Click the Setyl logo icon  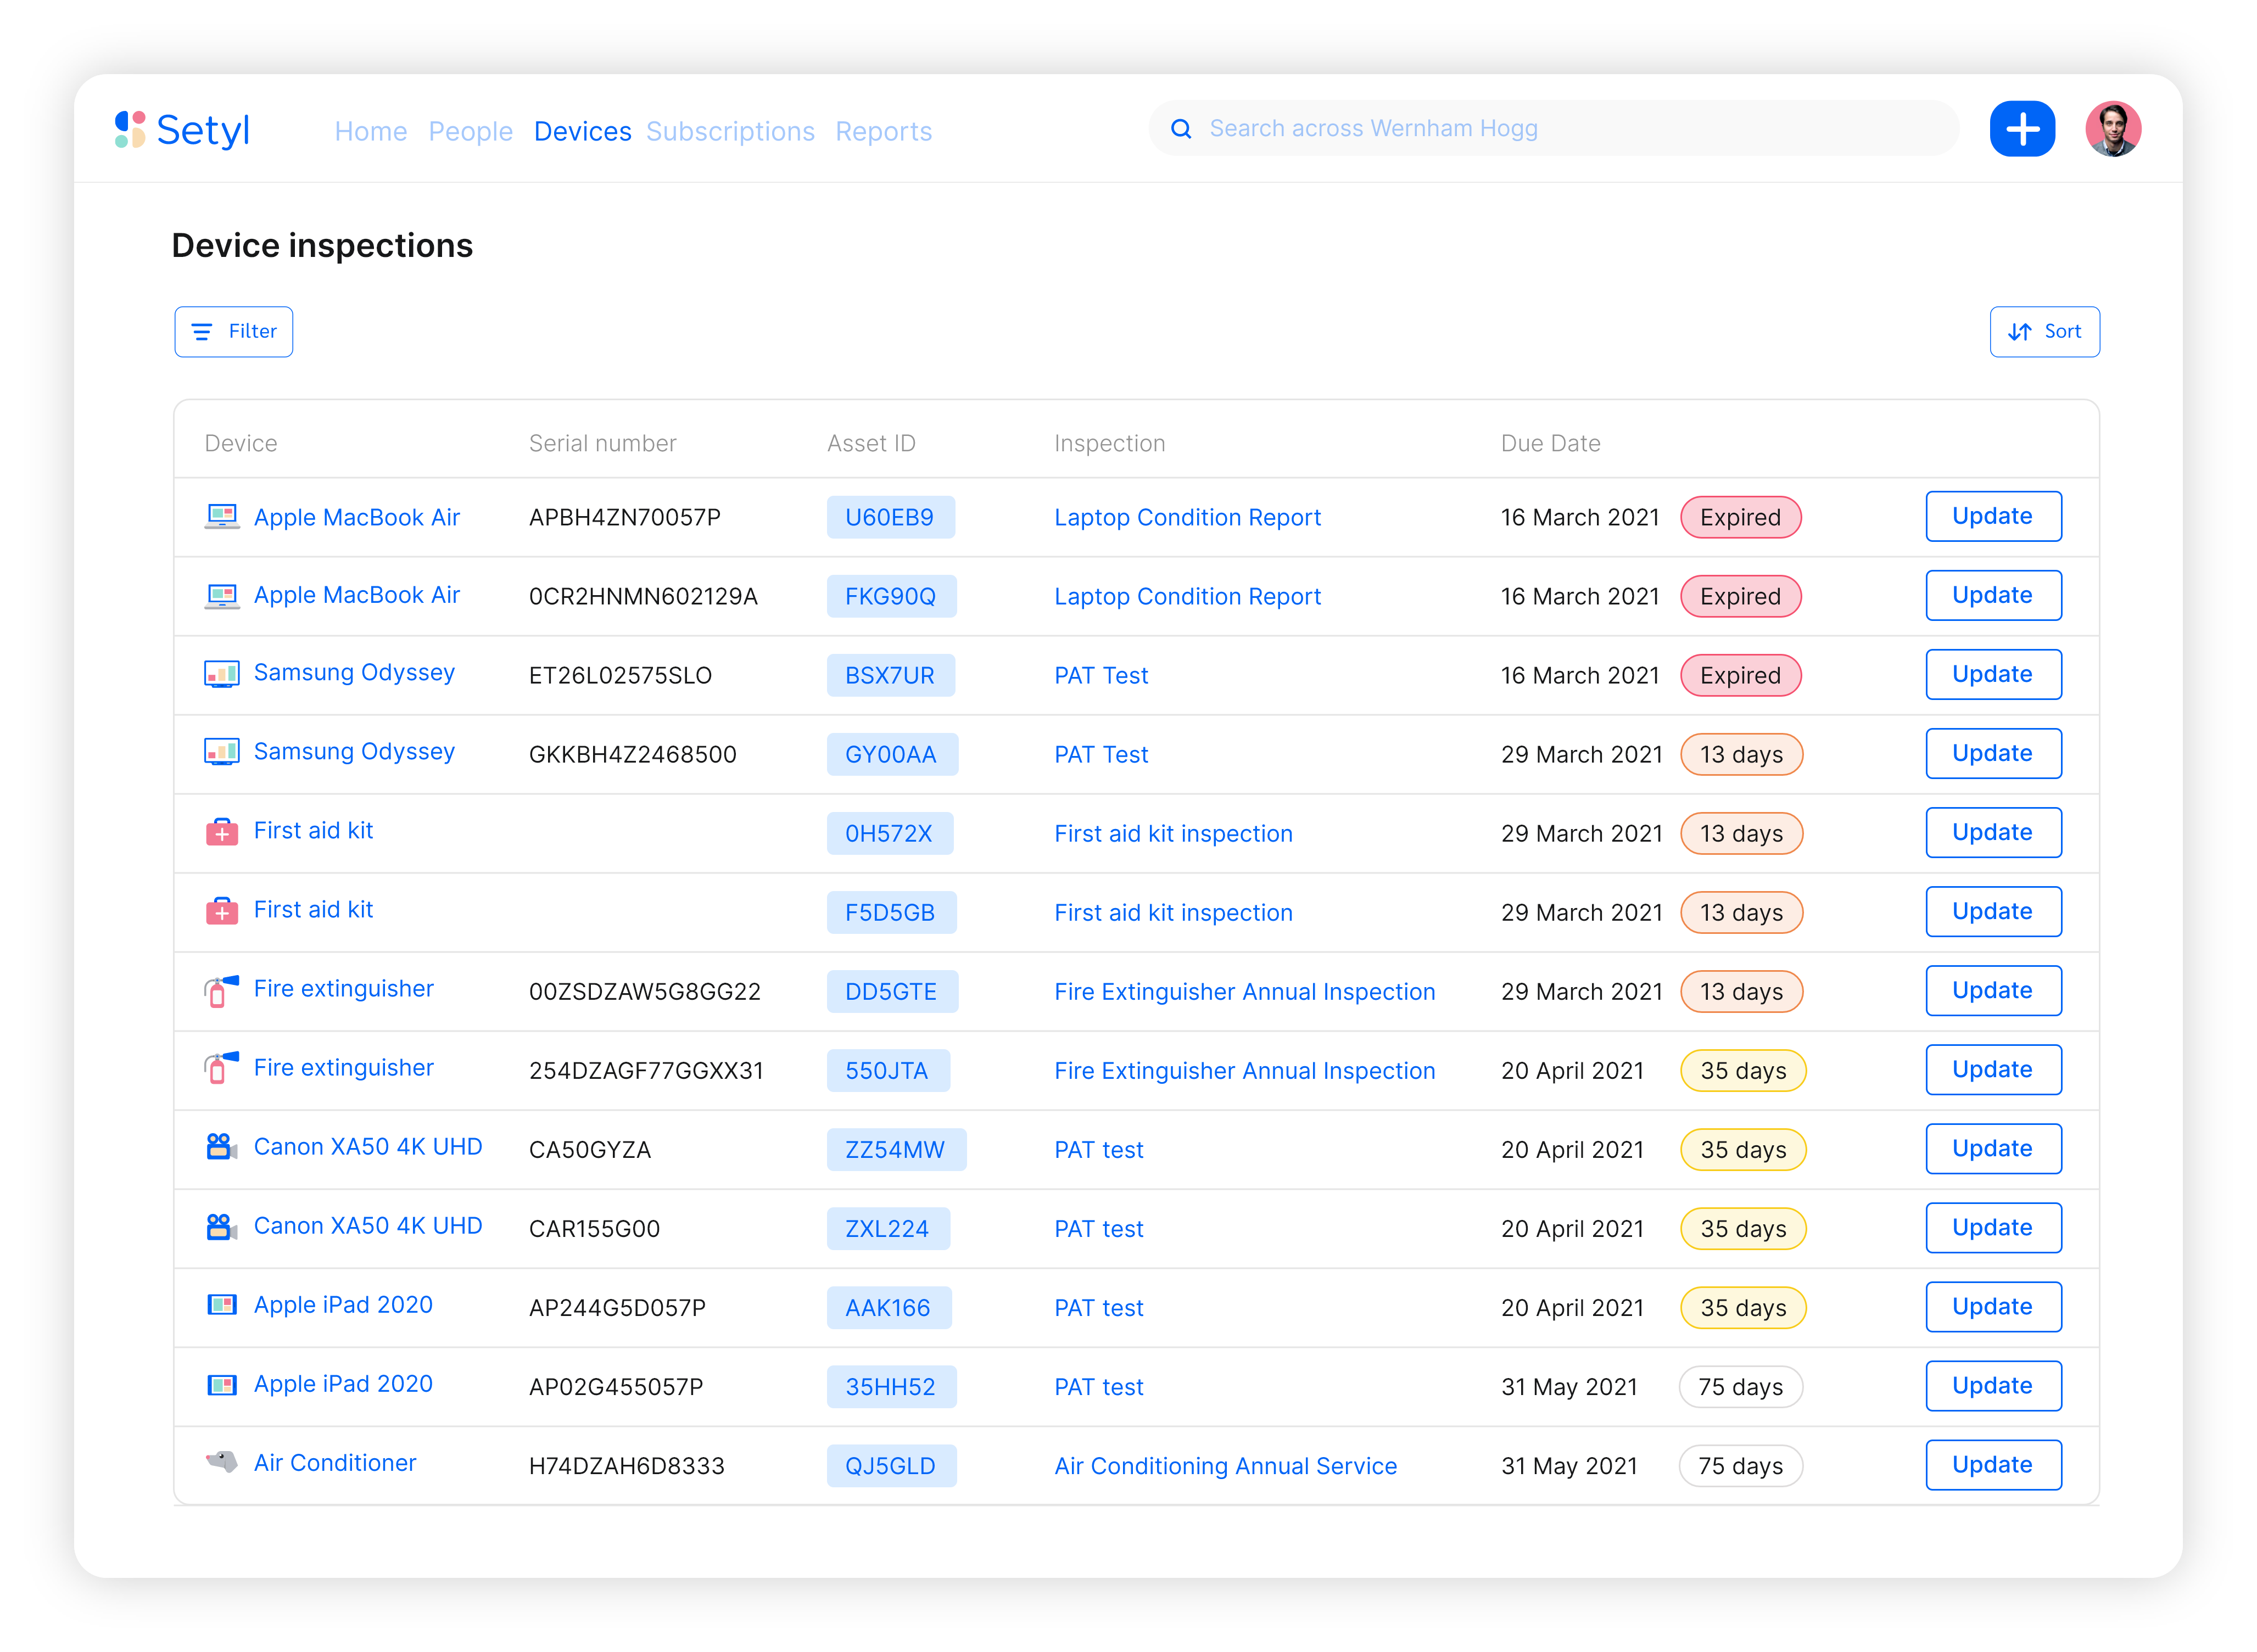[130, 129]
